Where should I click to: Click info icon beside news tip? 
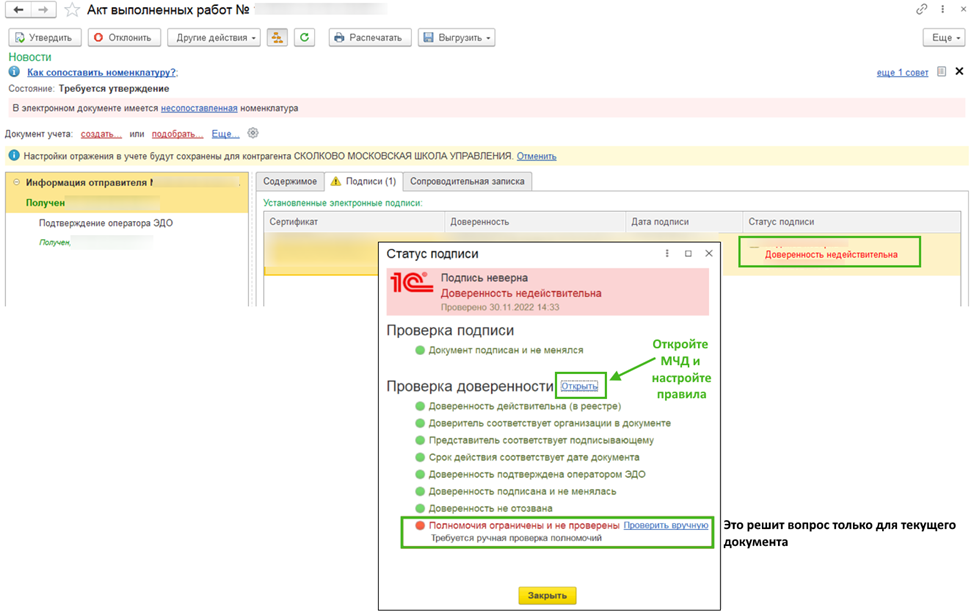[x=14, y=72]
